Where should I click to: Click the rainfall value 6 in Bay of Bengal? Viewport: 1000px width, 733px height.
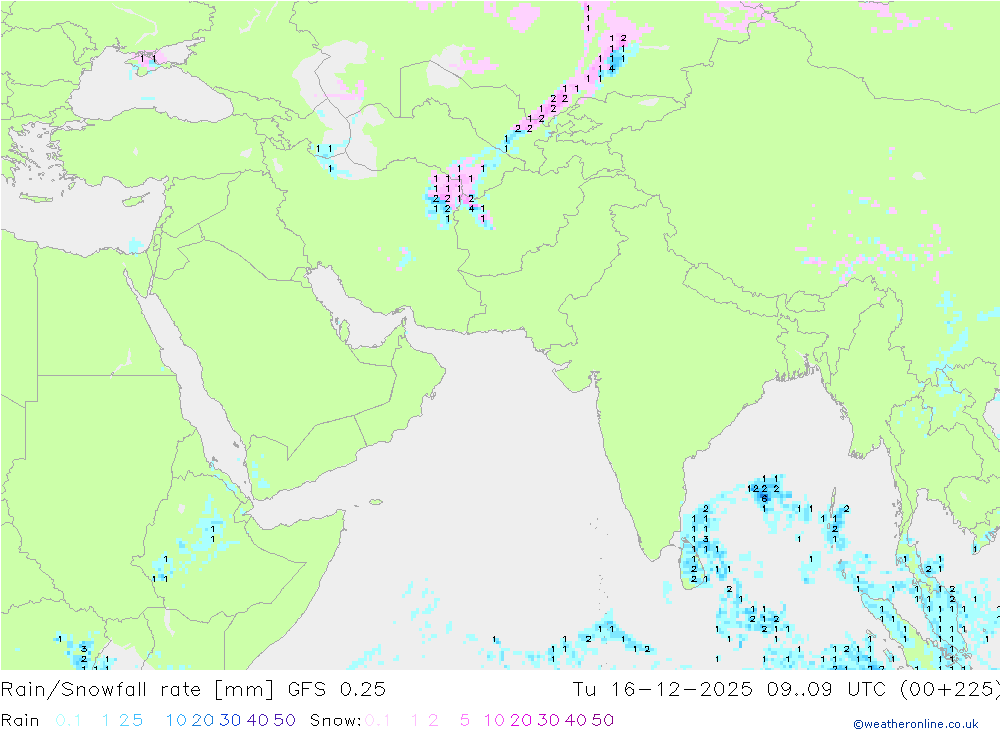(x=764, y=498)
